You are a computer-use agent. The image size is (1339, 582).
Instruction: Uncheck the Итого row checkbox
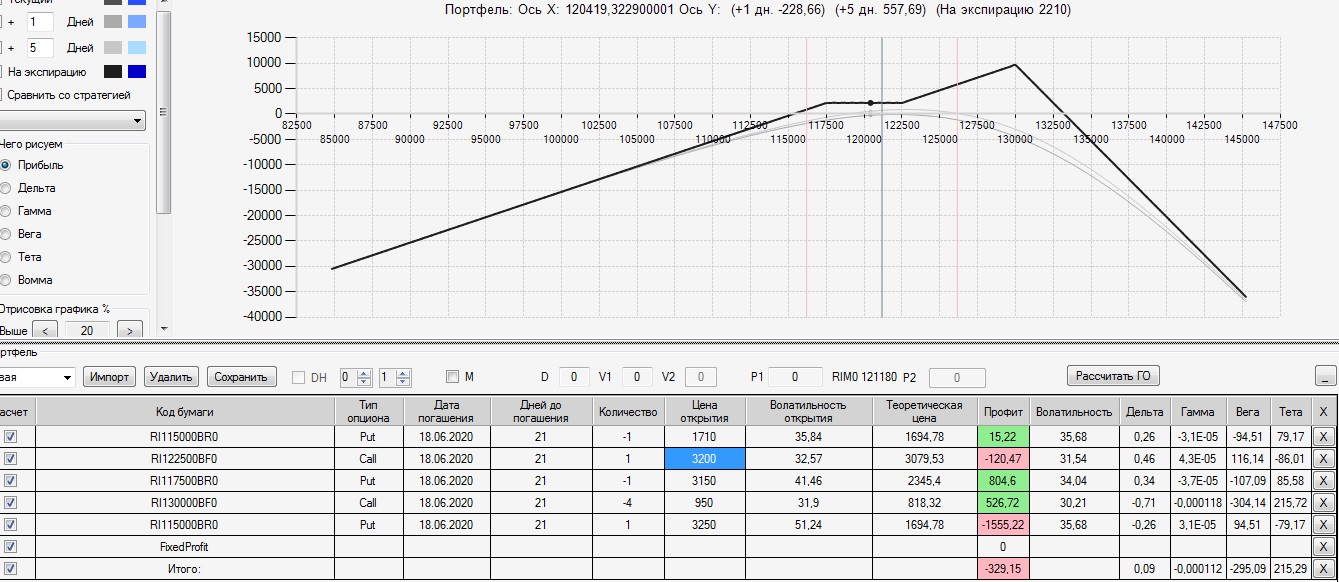click(x=11, y=569)
